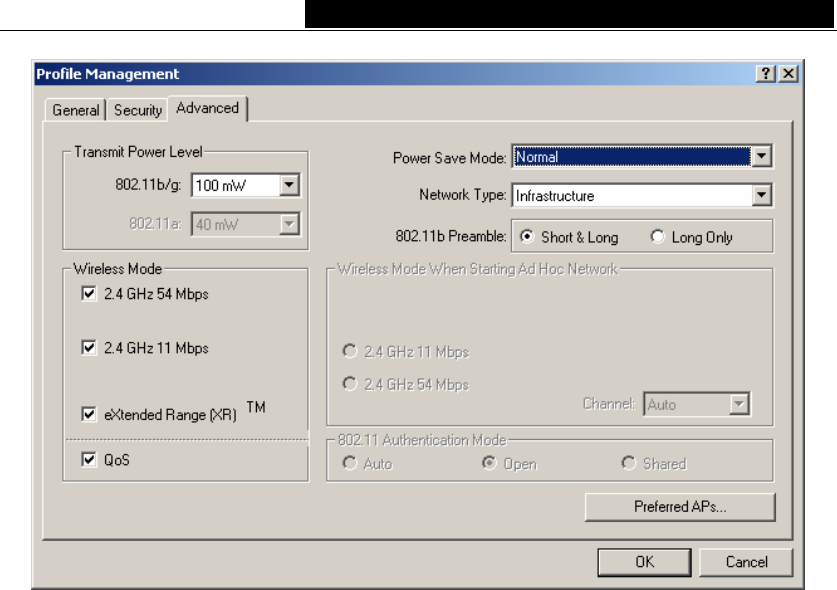Viewport: 837px width, 590px height.
Task: Click the 802.11b Preamble label
Action: coord(451,236)
